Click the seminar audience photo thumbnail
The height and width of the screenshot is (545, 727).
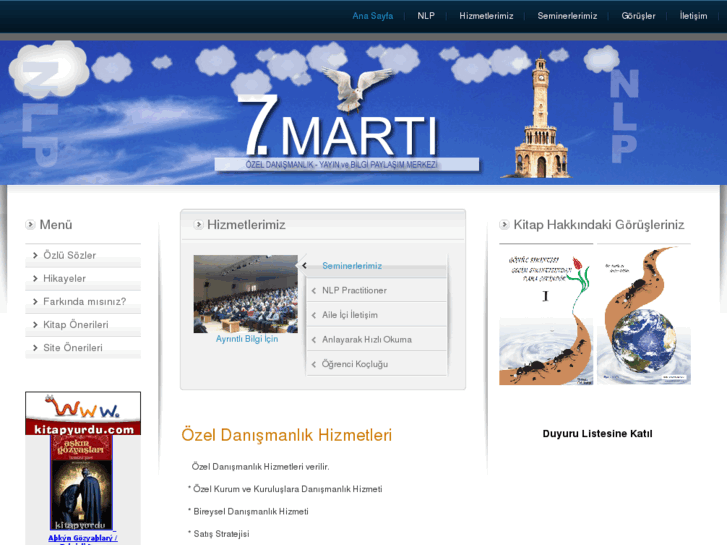point(246,294)
